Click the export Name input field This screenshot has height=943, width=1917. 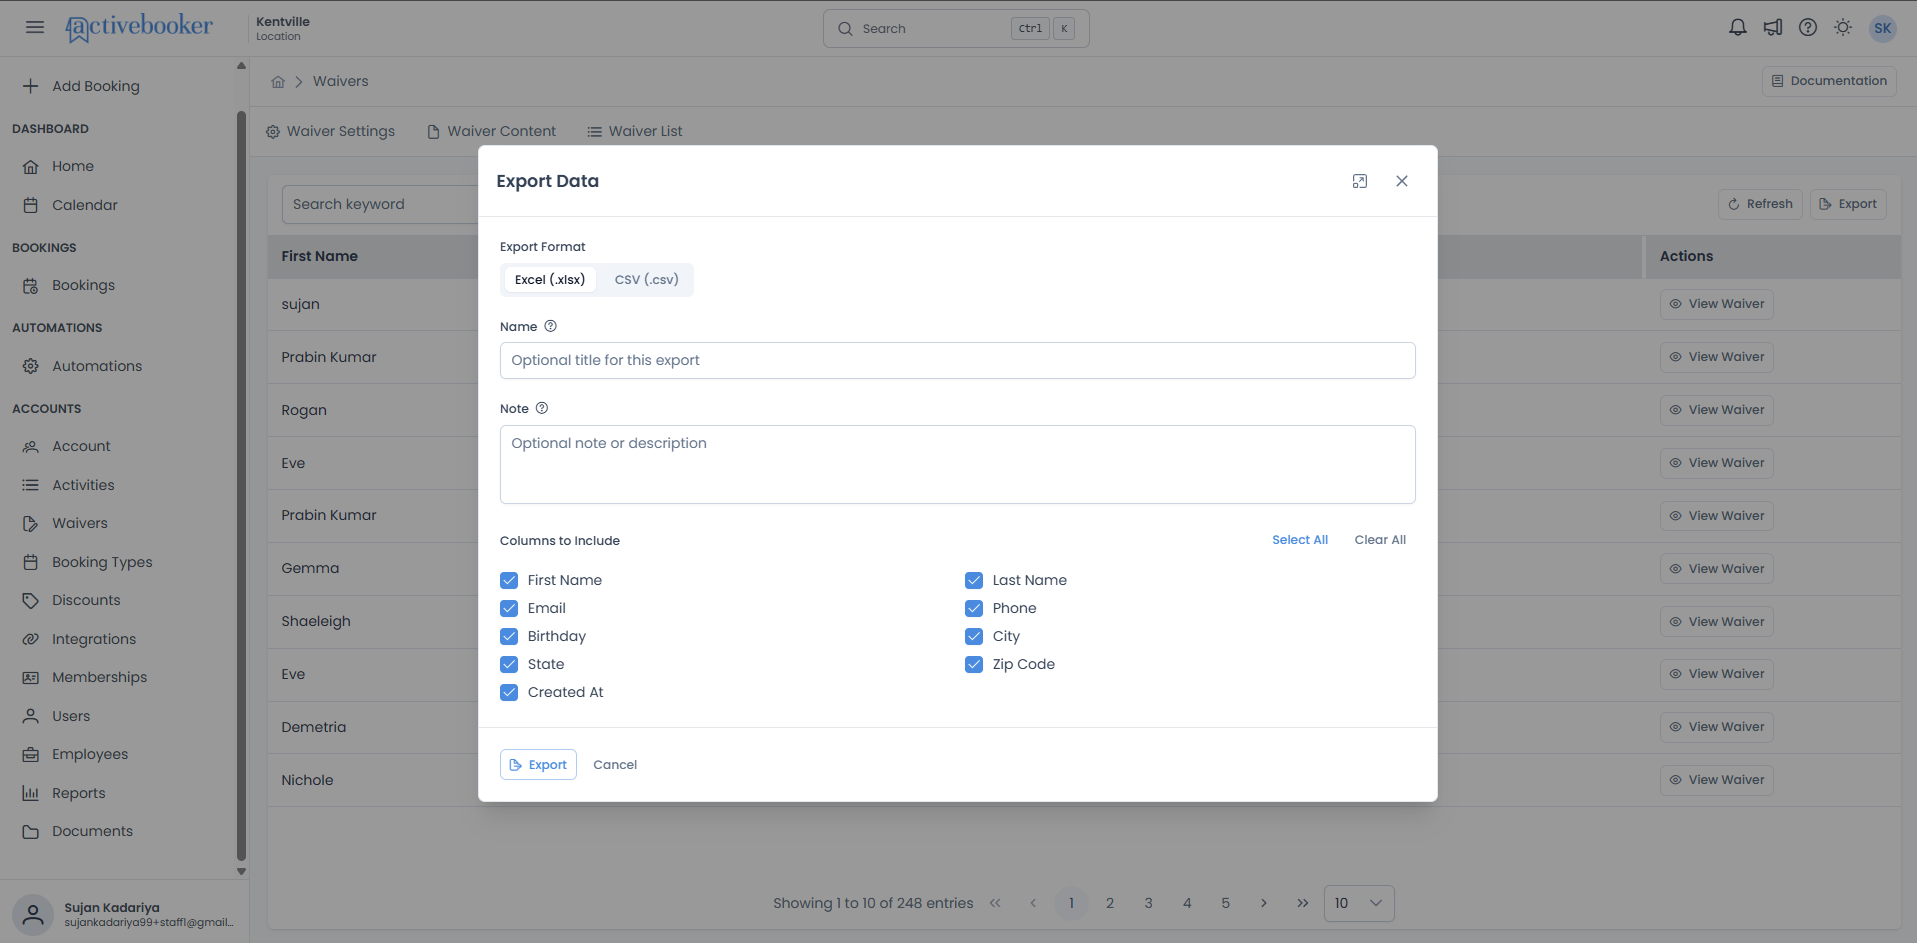957,360
